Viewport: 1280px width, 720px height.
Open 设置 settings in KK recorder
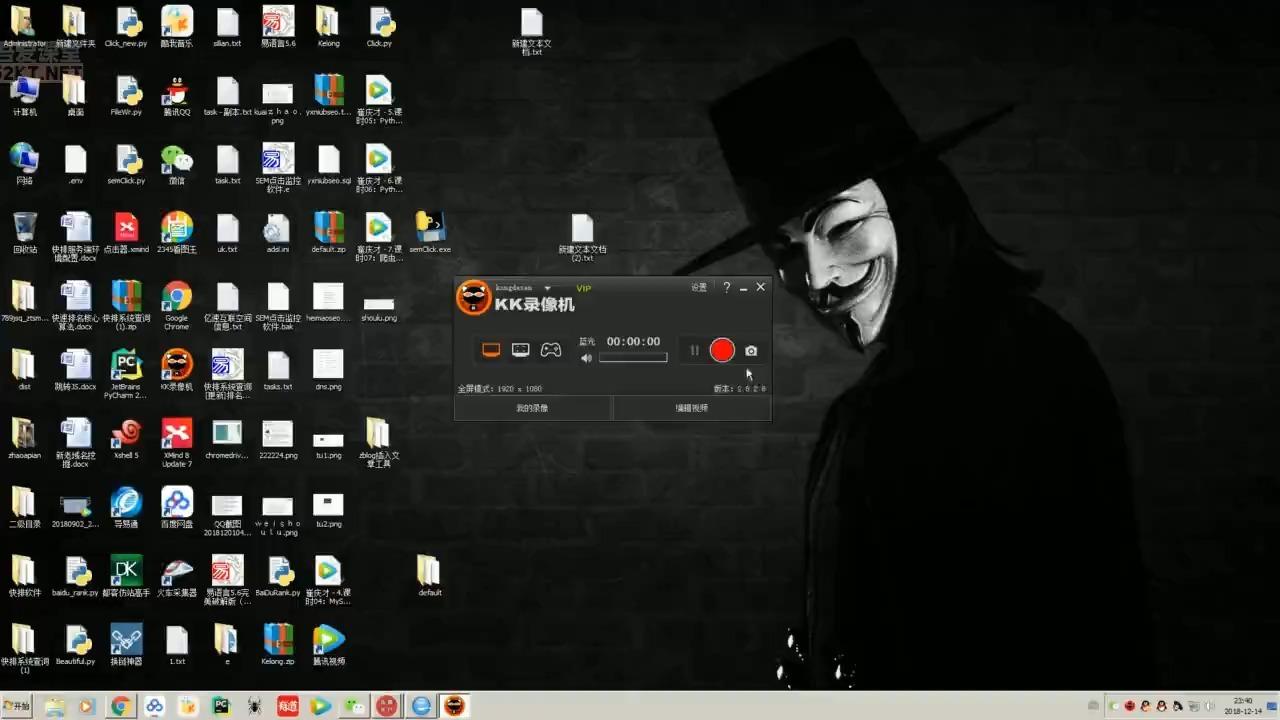(699, 287)
